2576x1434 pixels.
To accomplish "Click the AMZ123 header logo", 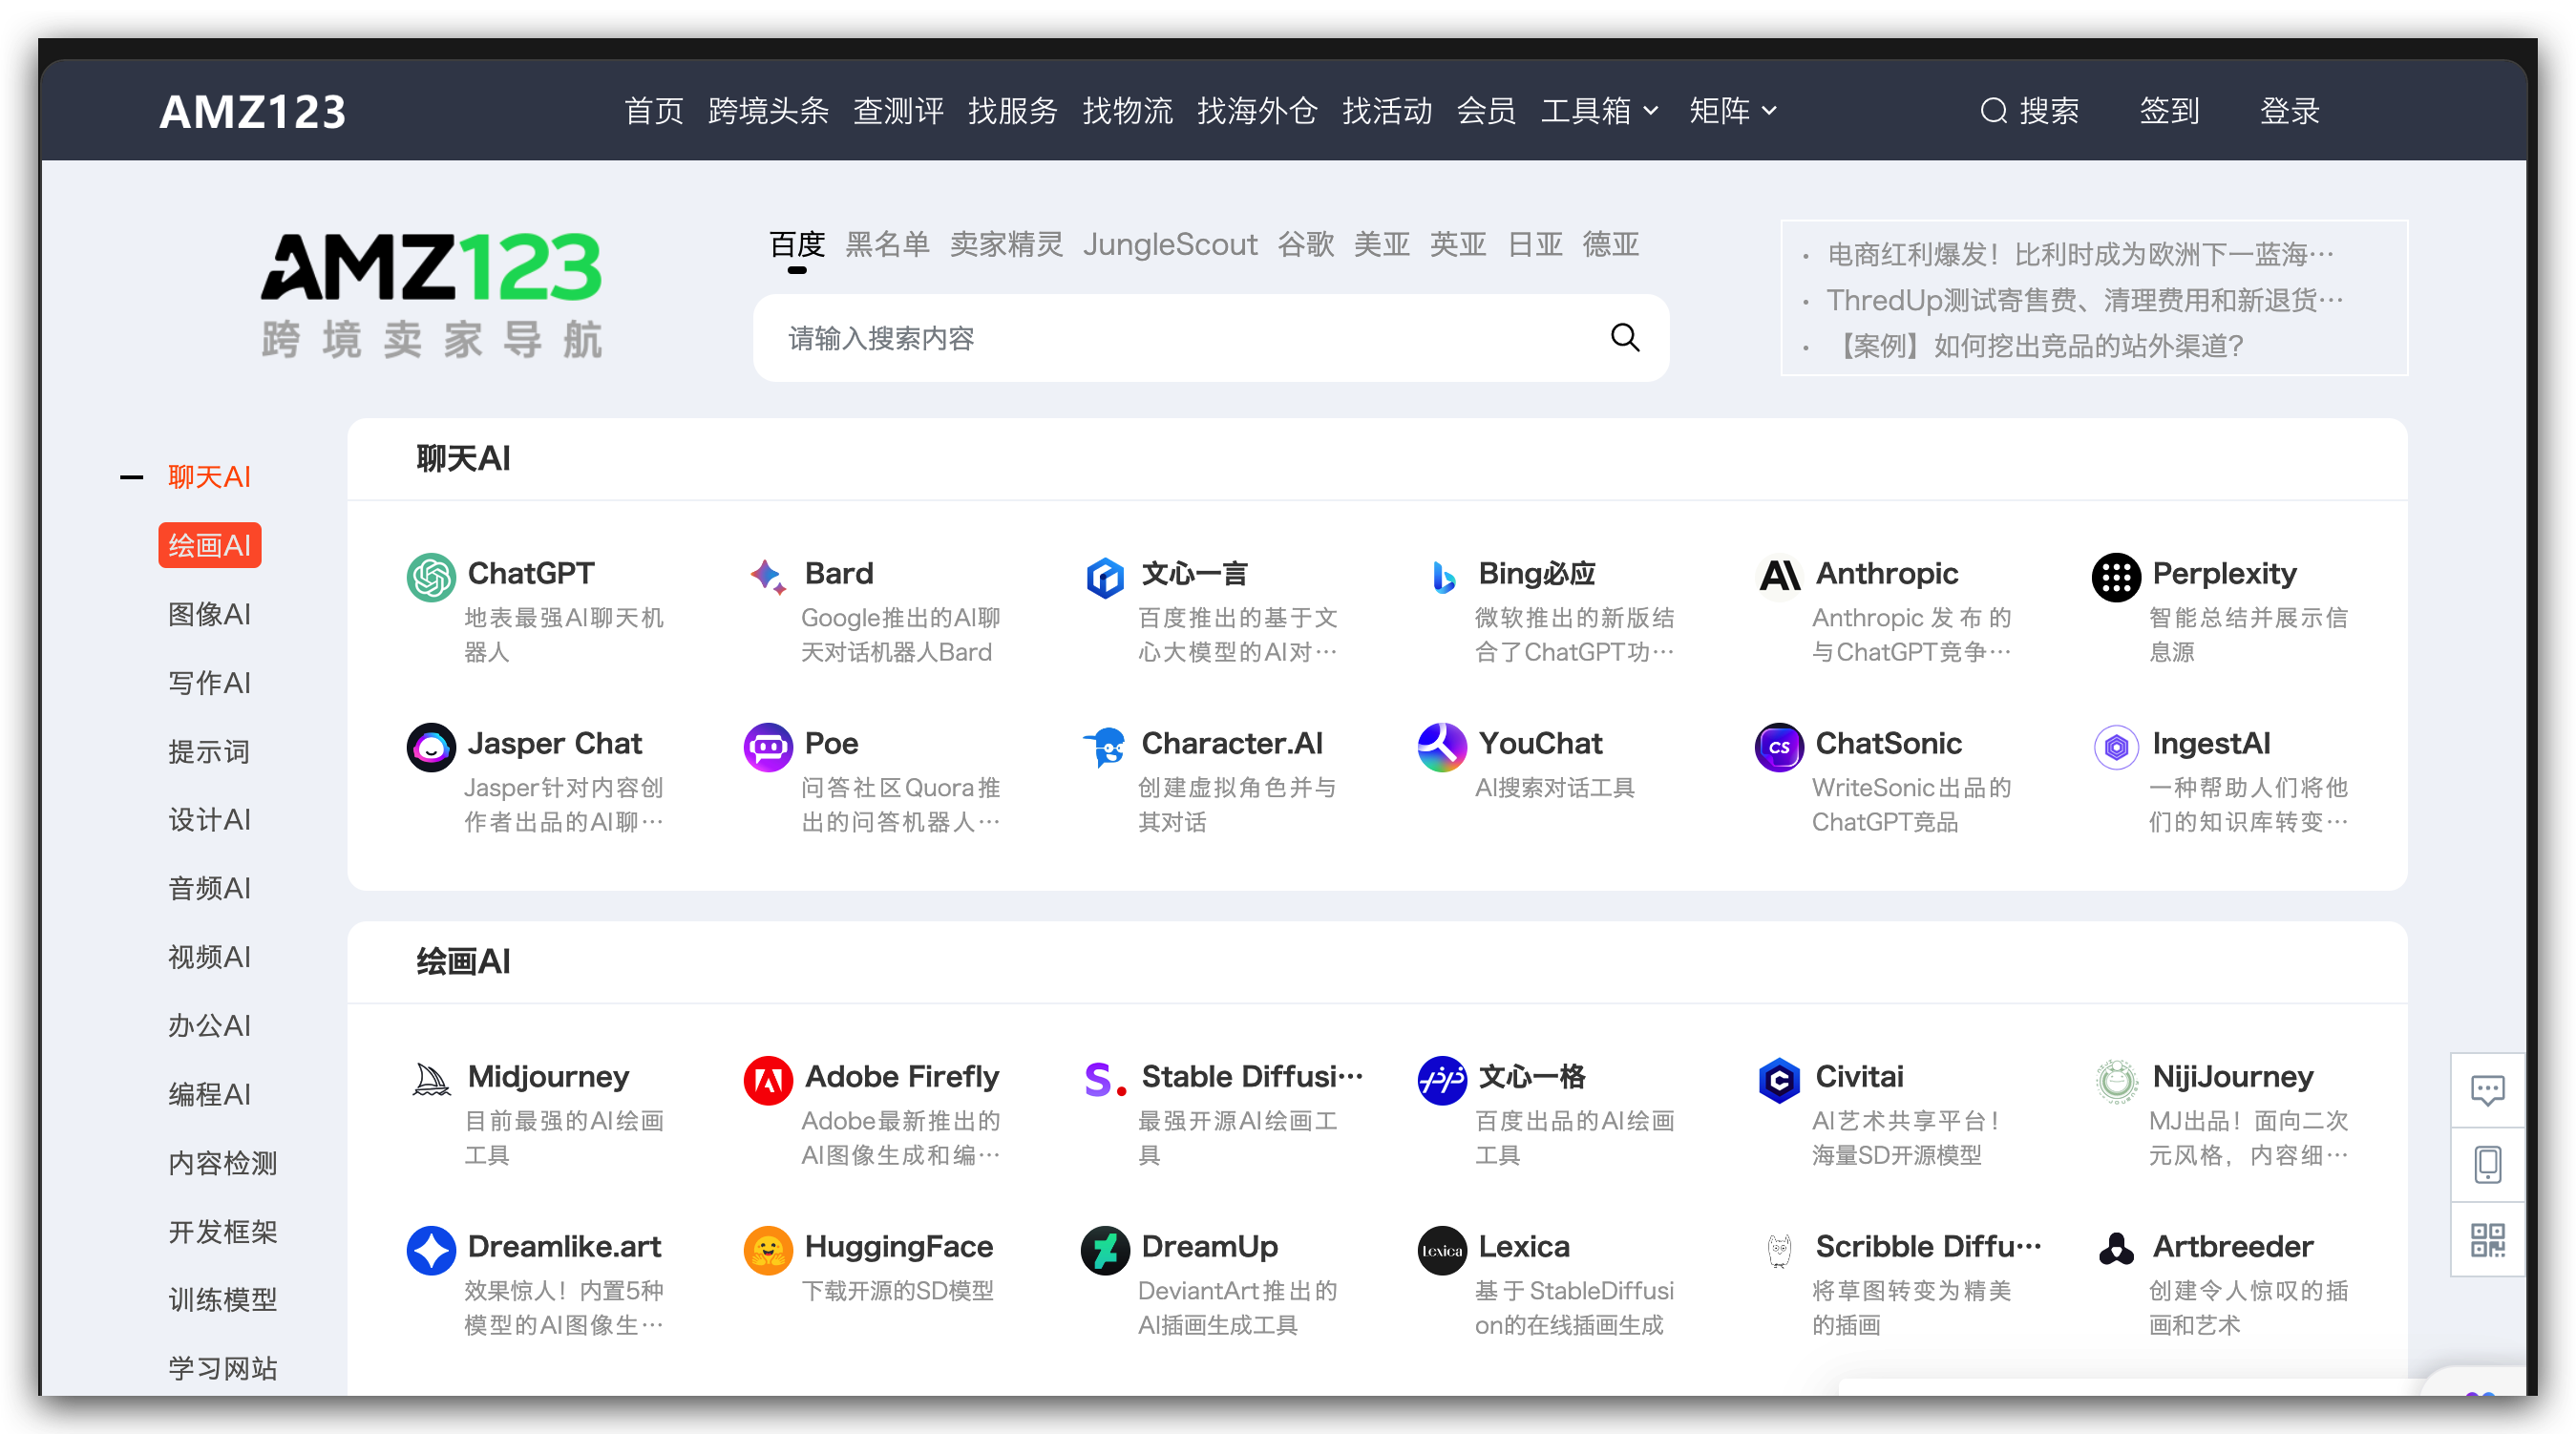I will point(253,111).
